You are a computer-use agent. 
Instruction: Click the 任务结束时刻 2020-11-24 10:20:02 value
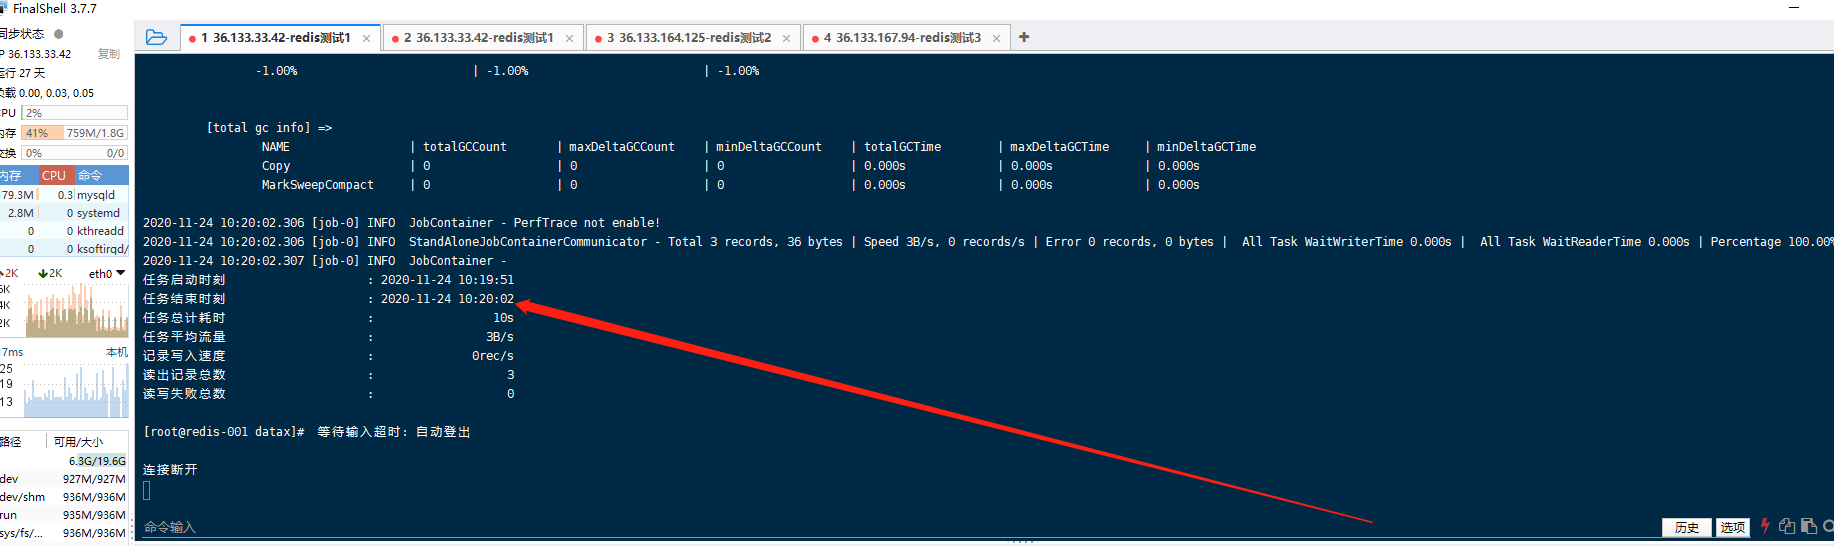coord(447,299)
